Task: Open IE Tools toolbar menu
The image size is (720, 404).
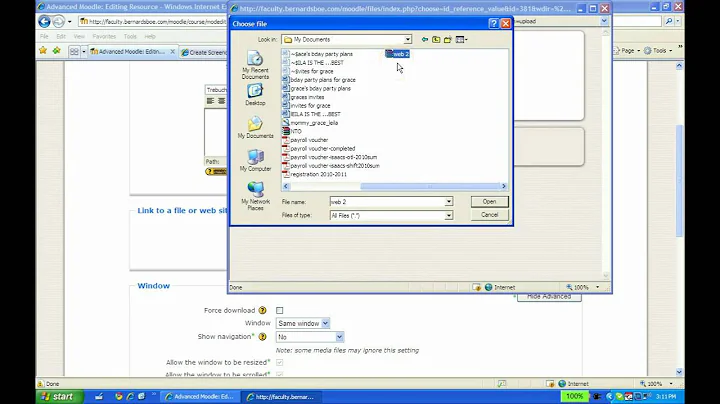Action: tap(658, 50)
